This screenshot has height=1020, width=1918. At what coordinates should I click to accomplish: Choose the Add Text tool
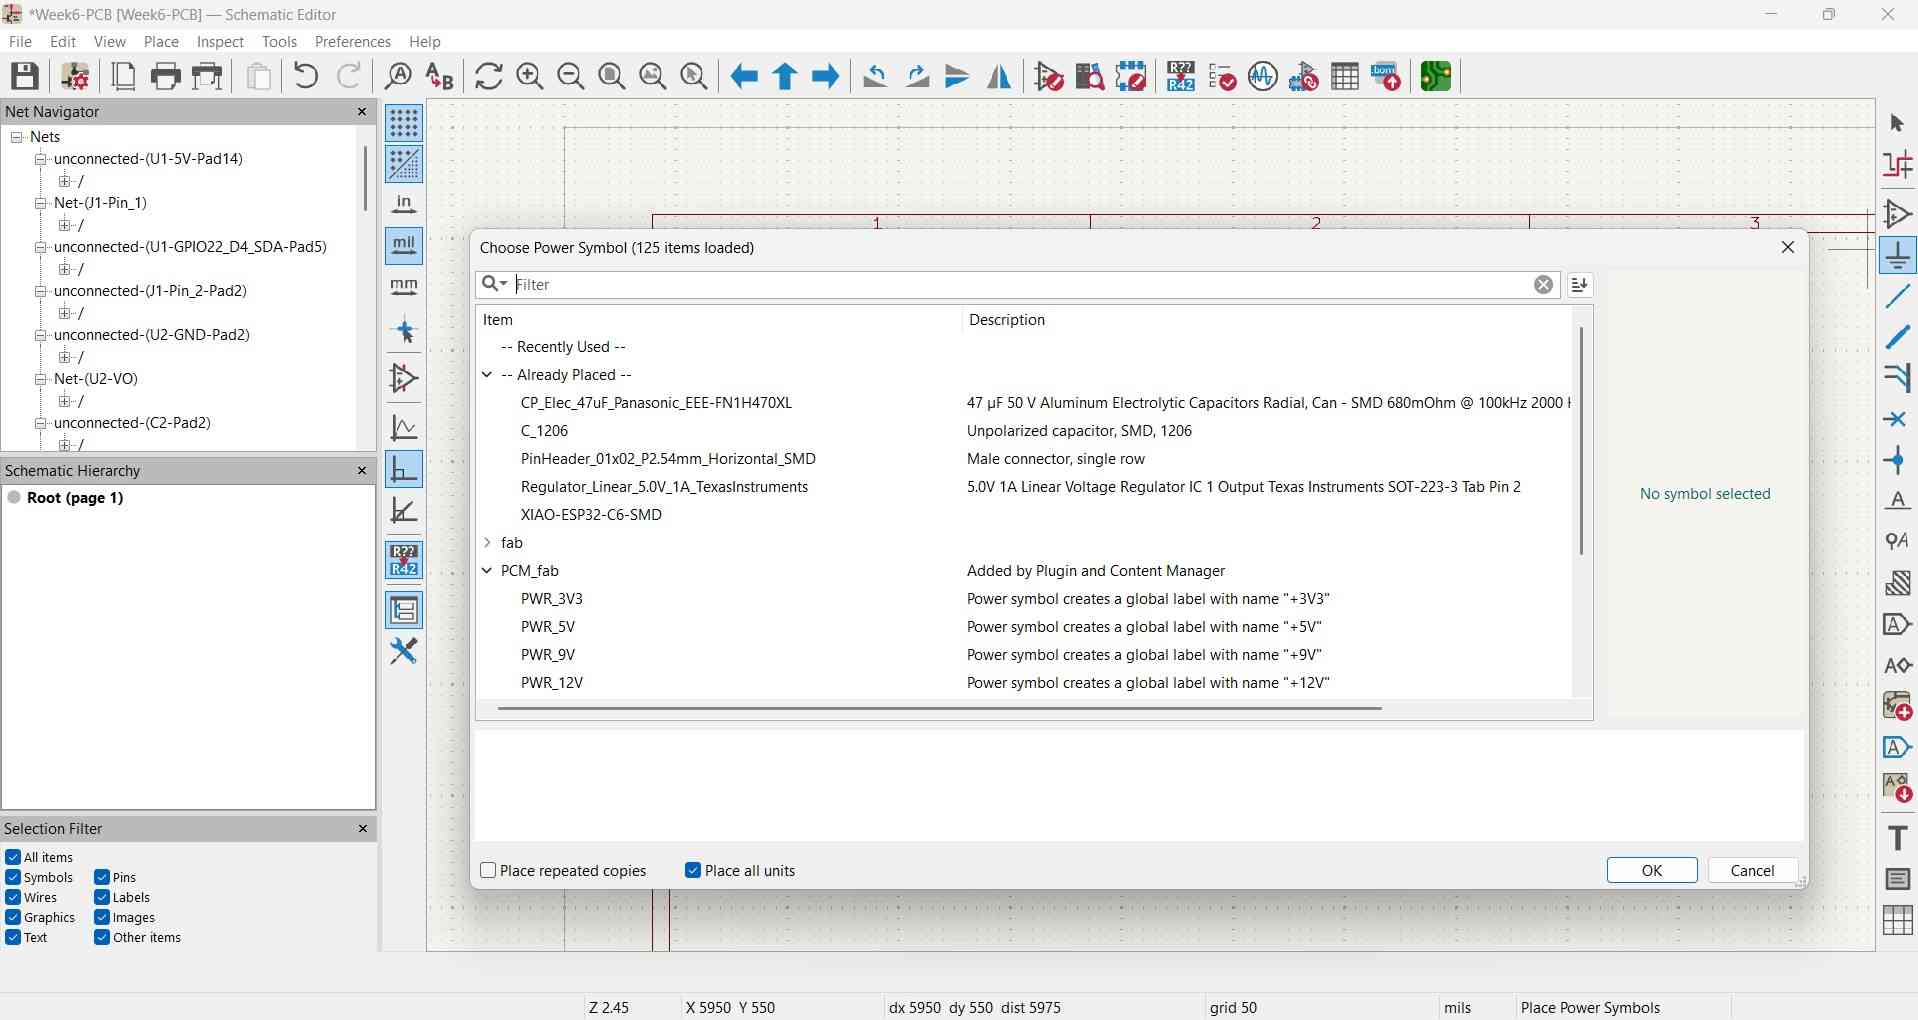[1897, 838]
